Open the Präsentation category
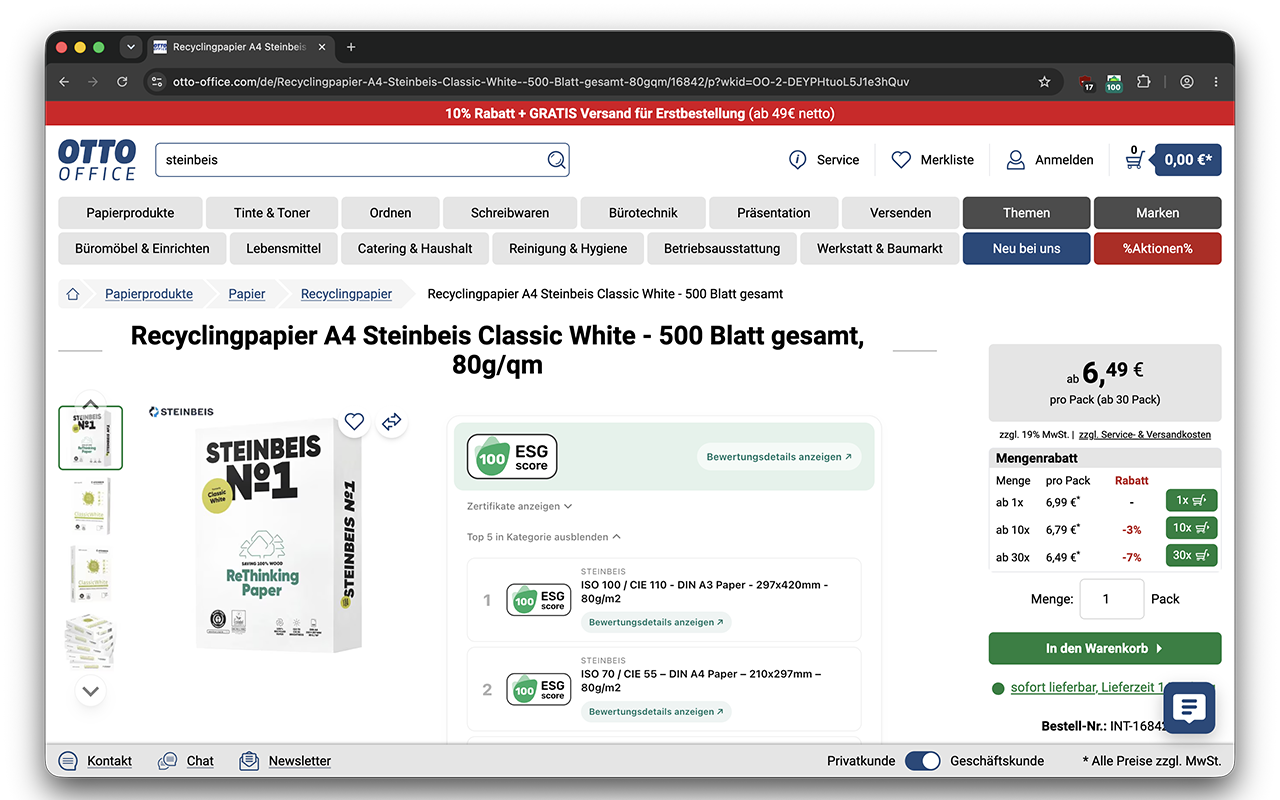 tap(774, 213)
